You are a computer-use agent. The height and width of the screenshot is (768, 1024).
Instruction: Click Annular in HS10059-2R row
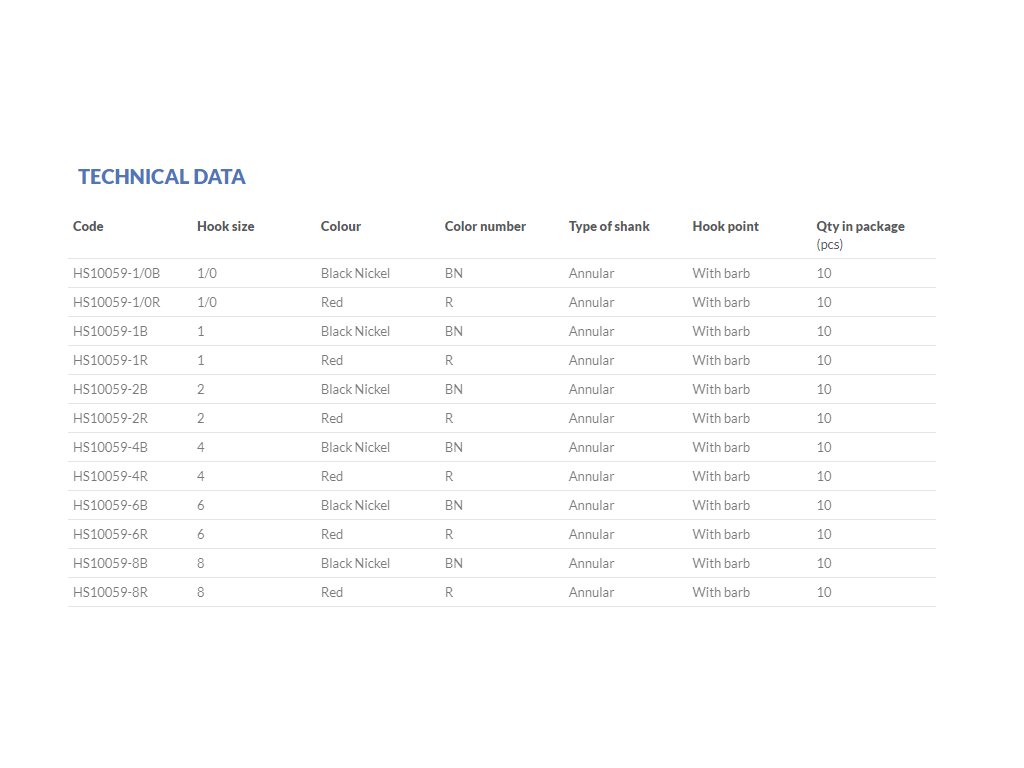tap(591, 419)
